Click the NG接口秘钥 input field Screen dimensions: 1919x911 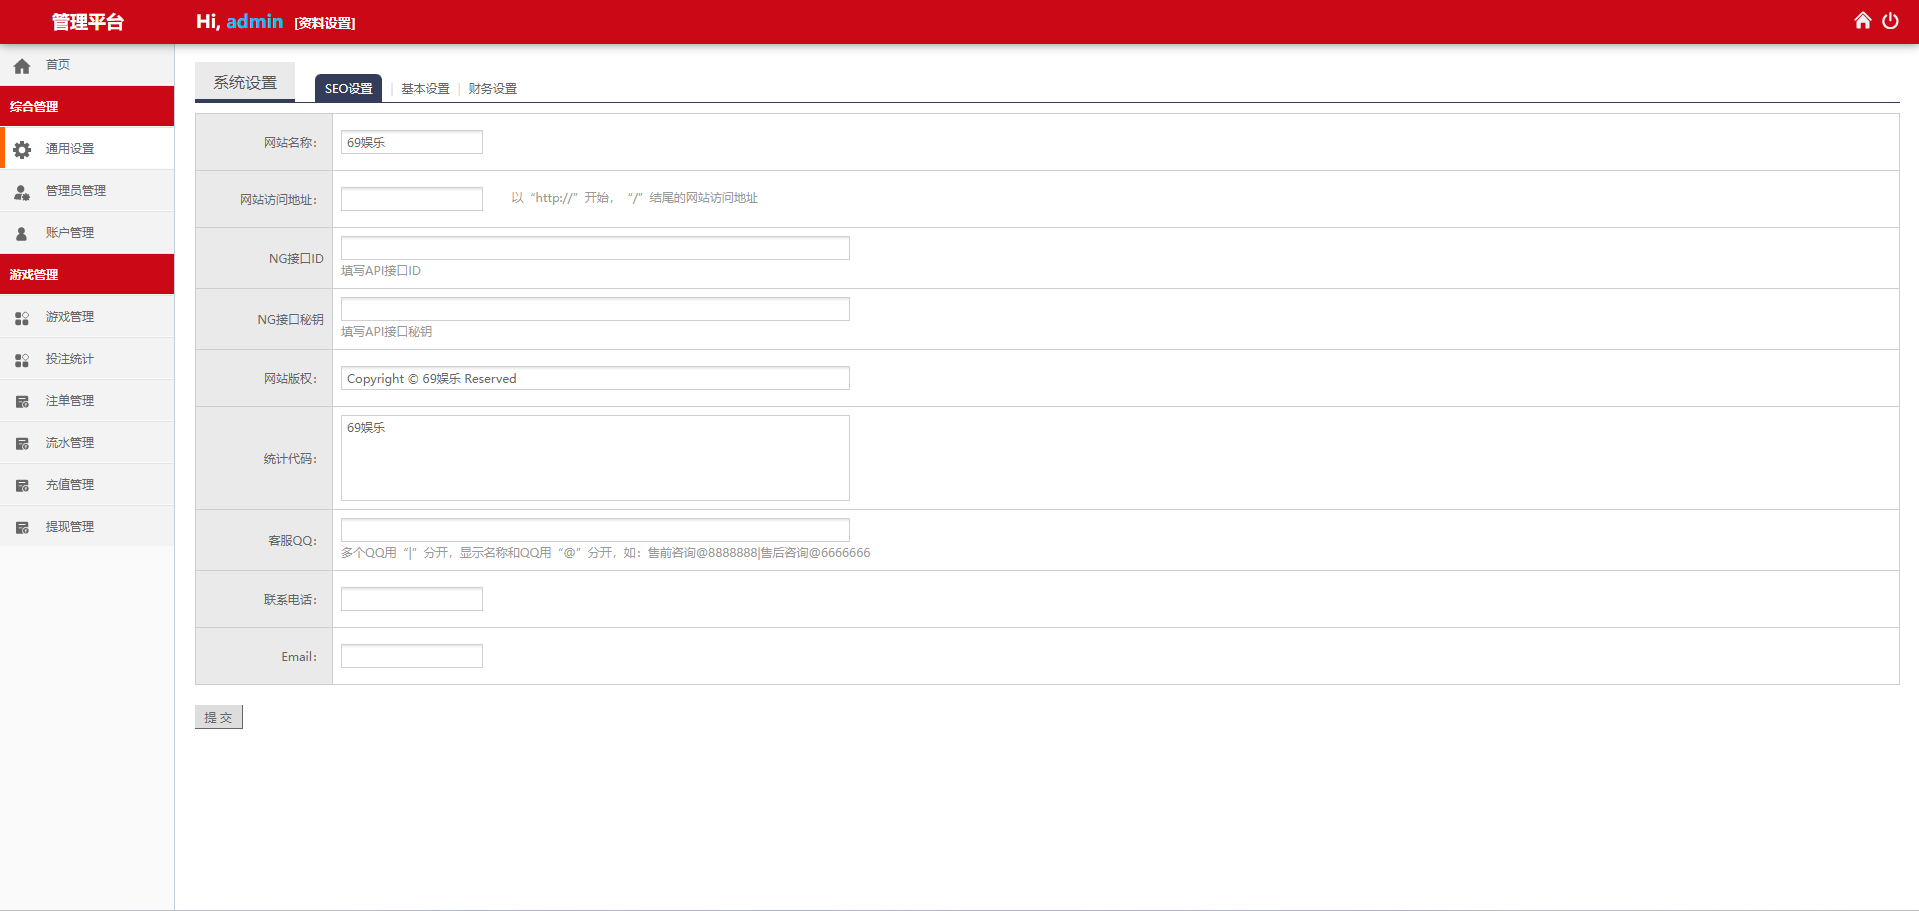595,309
